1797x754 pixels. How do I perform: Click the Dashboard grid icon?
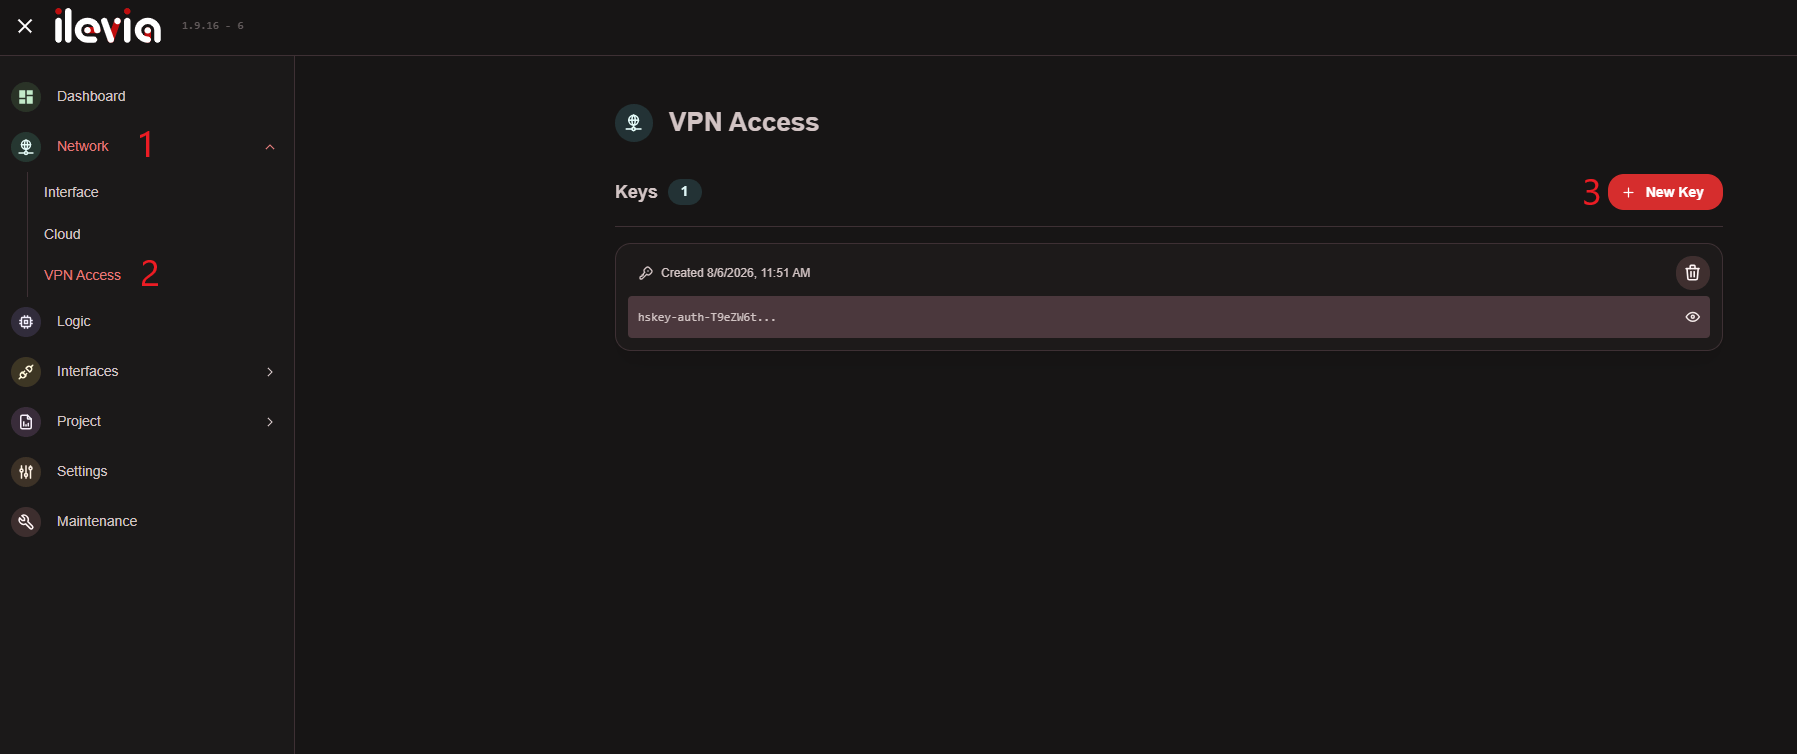tap(26, 97)
